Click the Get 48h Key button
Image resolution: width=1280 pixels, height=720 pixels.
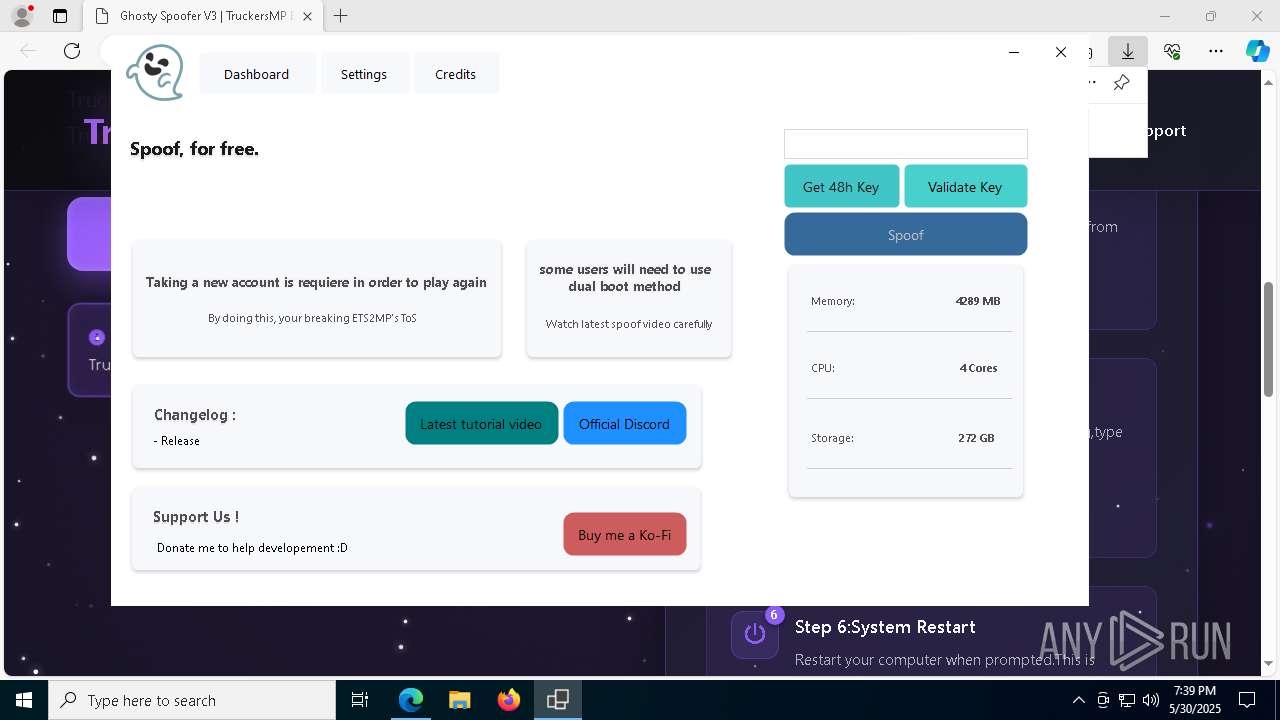[841, 187]
